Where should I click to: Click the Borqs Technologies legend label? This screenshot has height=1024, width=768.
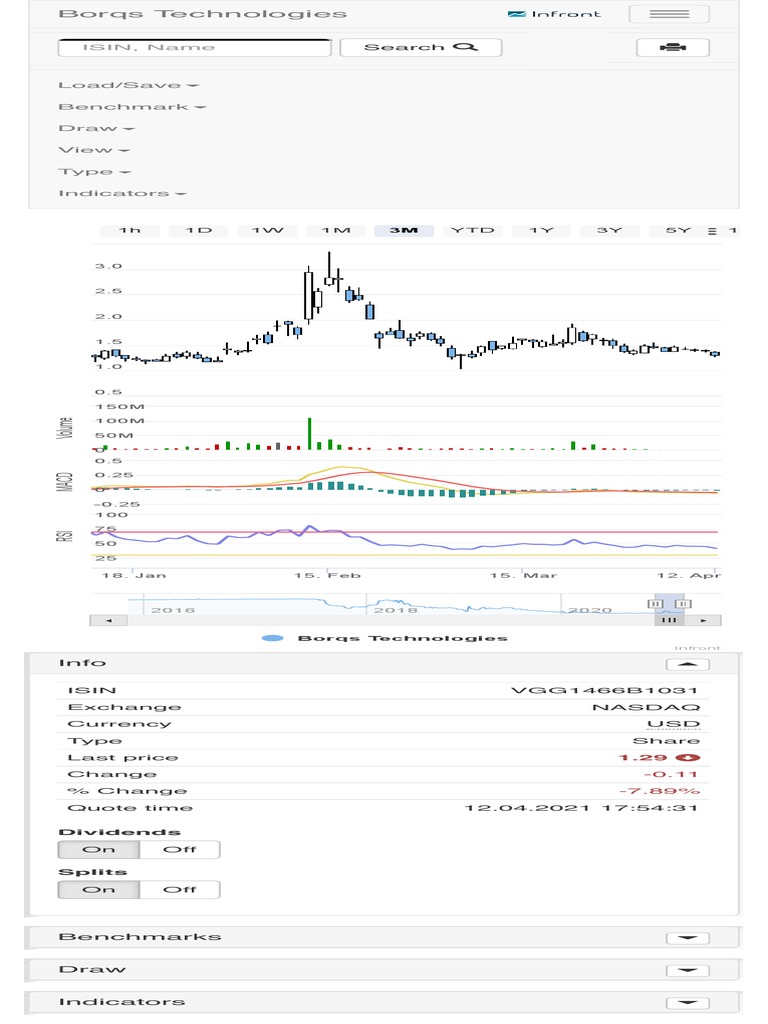coord(402,638)
